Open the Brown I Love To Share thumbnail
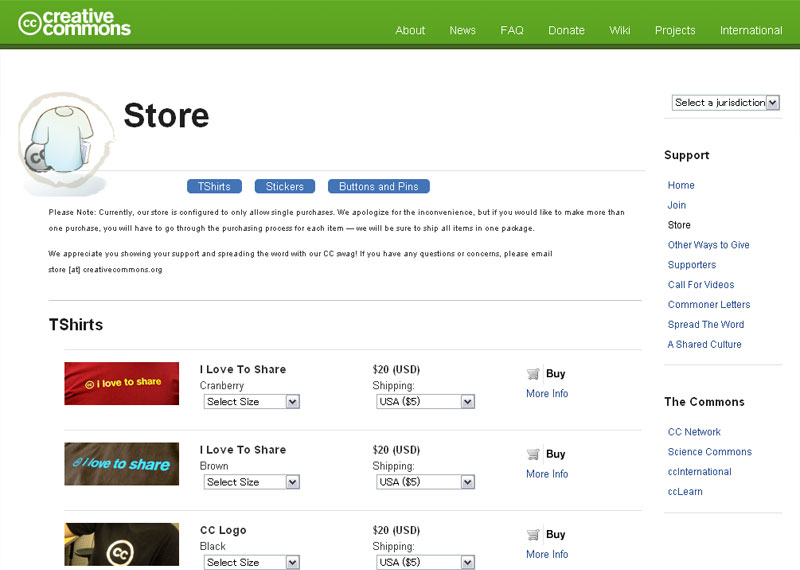 (122, 463)
